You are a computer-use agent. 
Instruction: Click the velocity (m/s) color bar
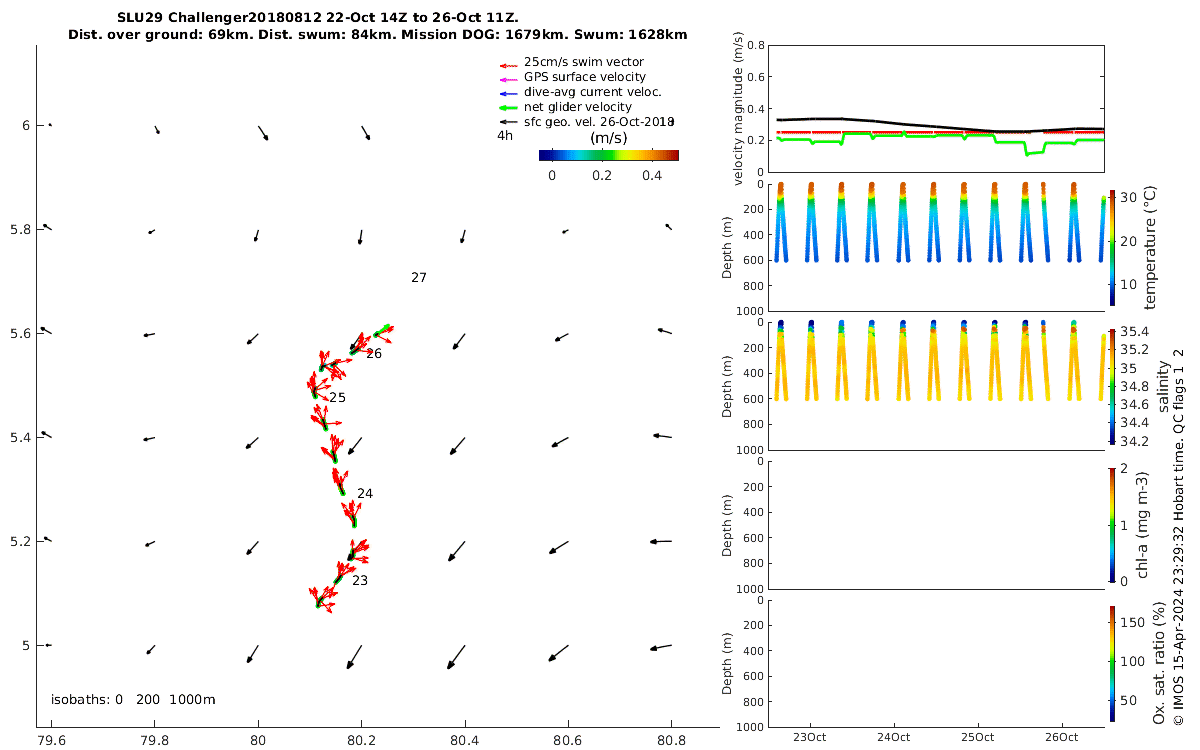pos(608,155)
